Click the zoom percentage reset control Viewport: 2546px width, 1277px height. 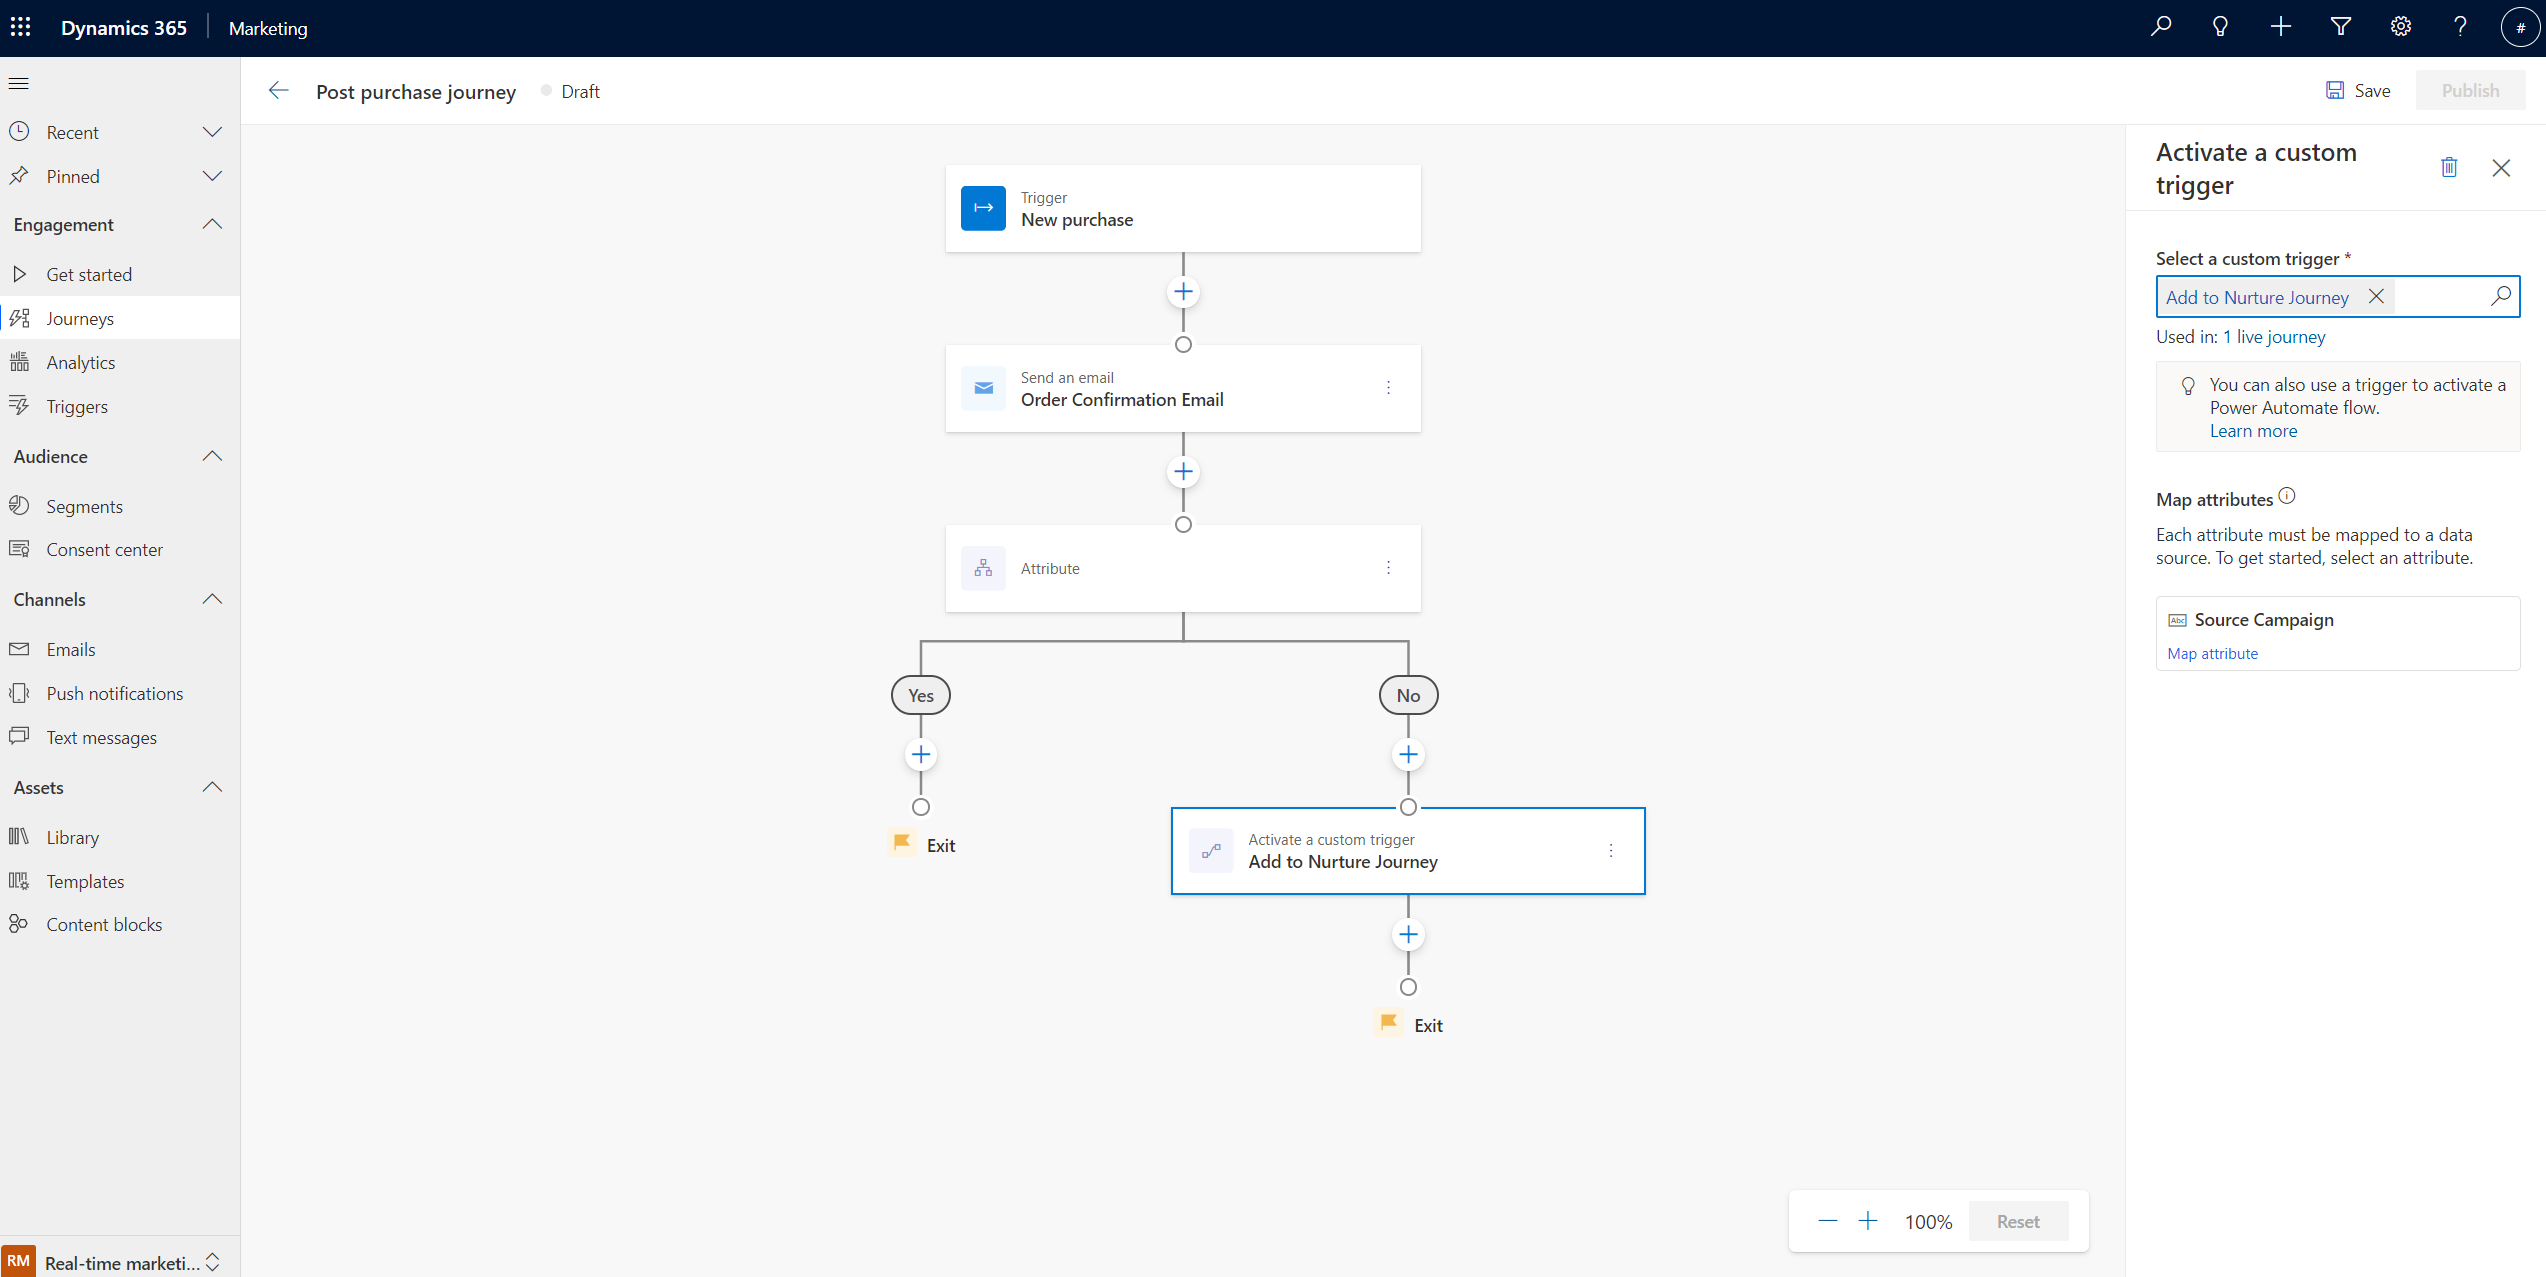click(2017, 1220)
